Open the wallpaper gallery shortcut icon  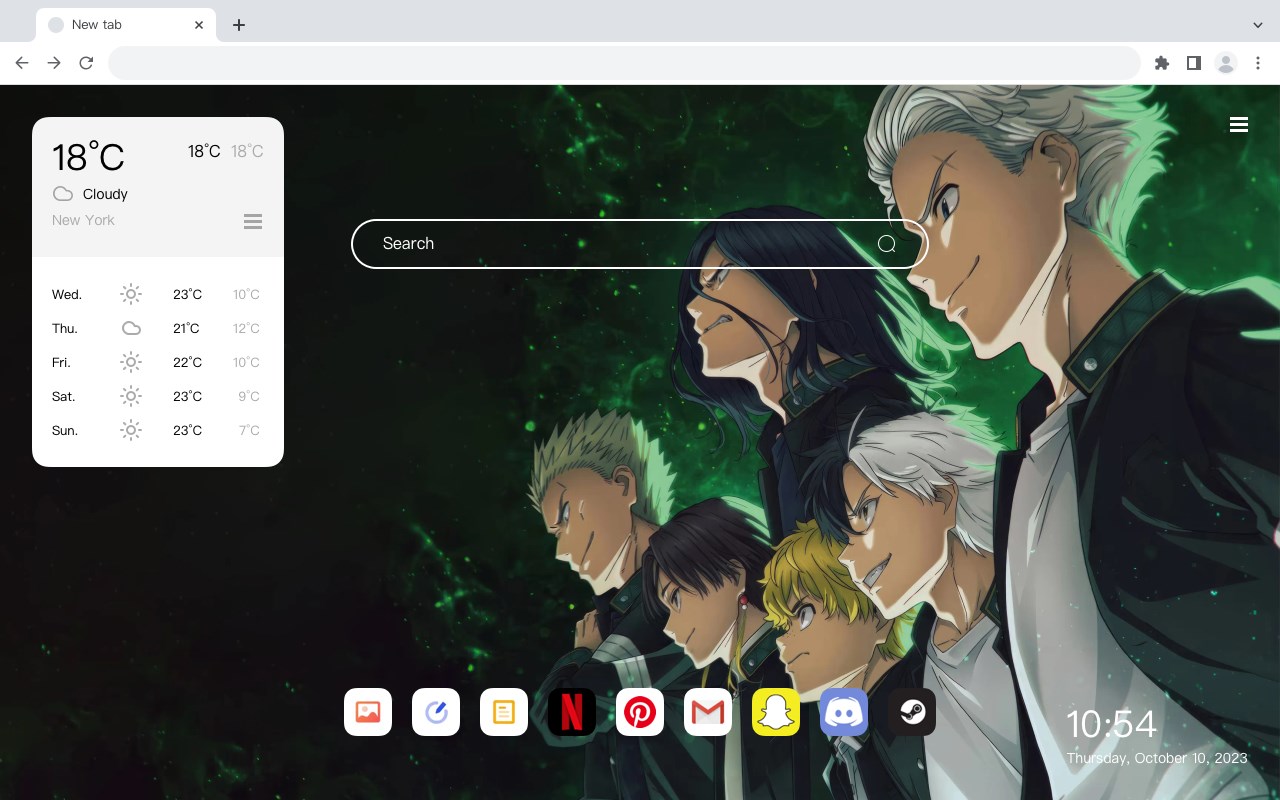368,712
